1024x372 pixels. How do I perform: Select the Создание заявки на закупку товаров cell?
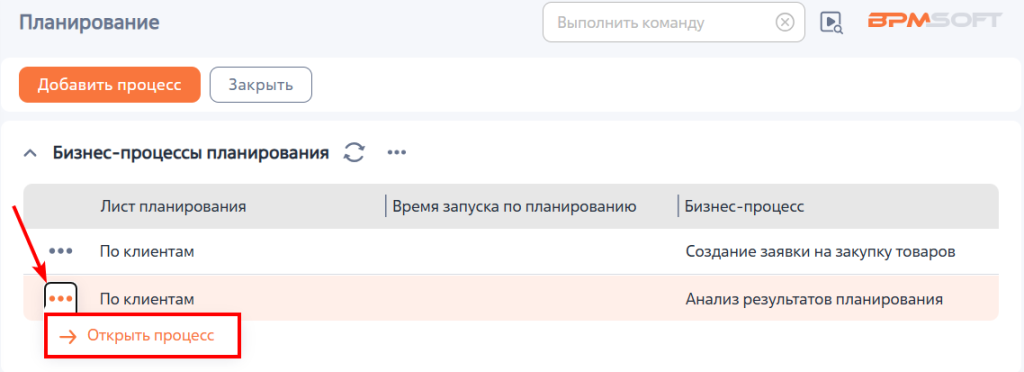[x=820, y=251]
